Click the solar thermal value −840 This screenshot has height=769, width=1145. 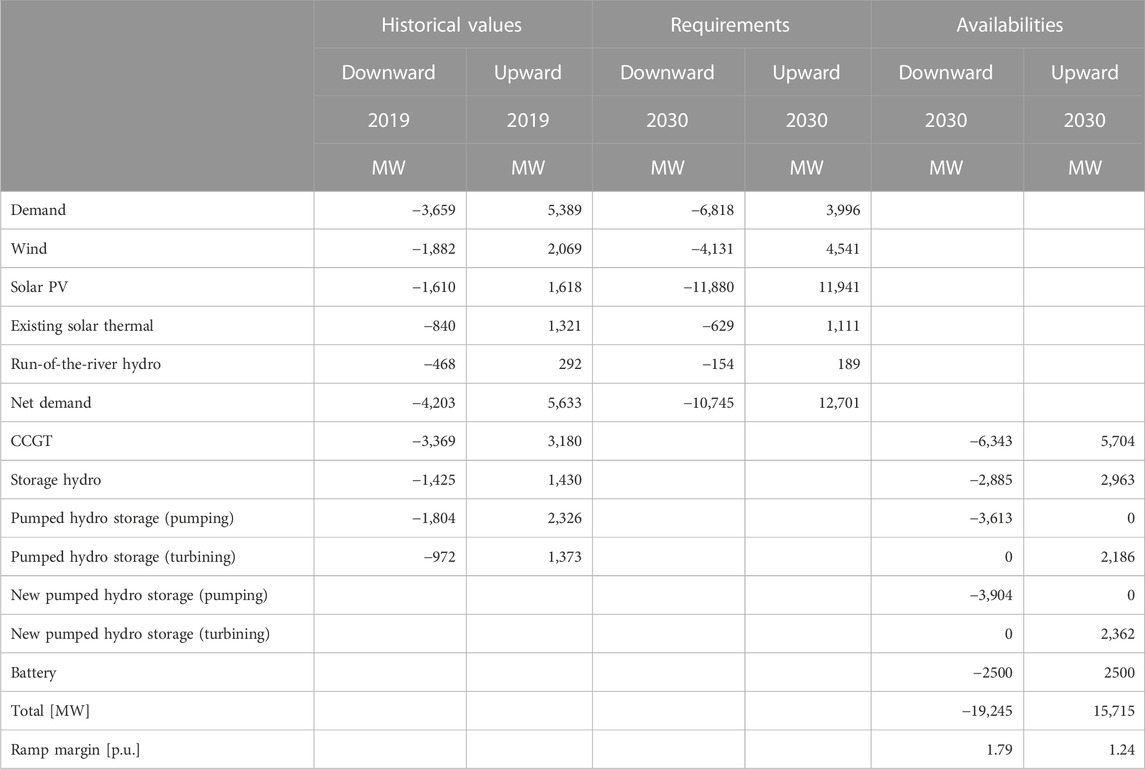[x=440, y=326]
